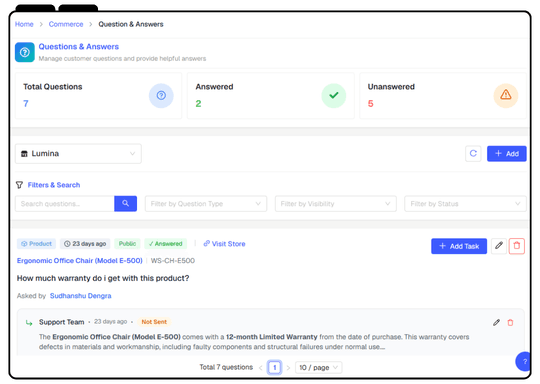Click the SKU text WS-CH-E500
Screen dimensions: 540x384
pyautogui.click(x=173, y=261)
